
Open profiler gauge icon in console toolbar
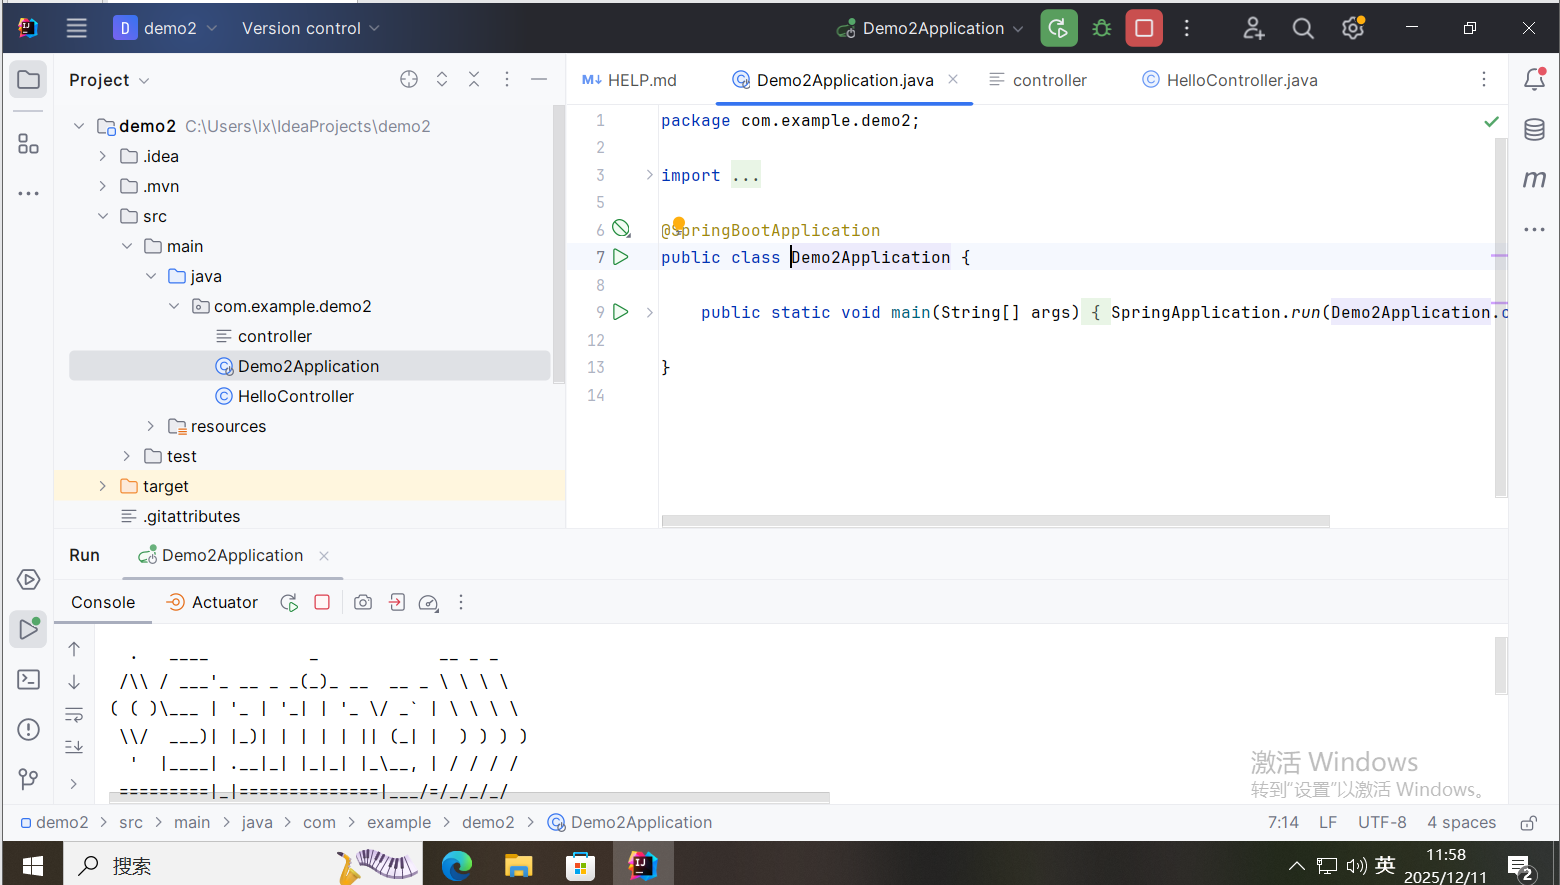(428, 602)
